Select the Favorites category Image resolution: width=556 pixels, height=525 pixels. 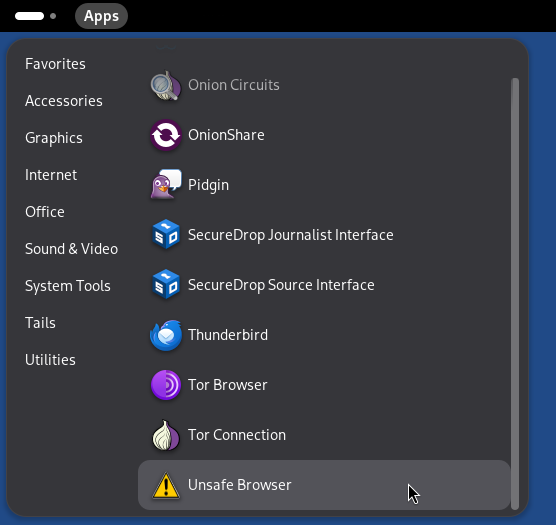coord(55,64)
